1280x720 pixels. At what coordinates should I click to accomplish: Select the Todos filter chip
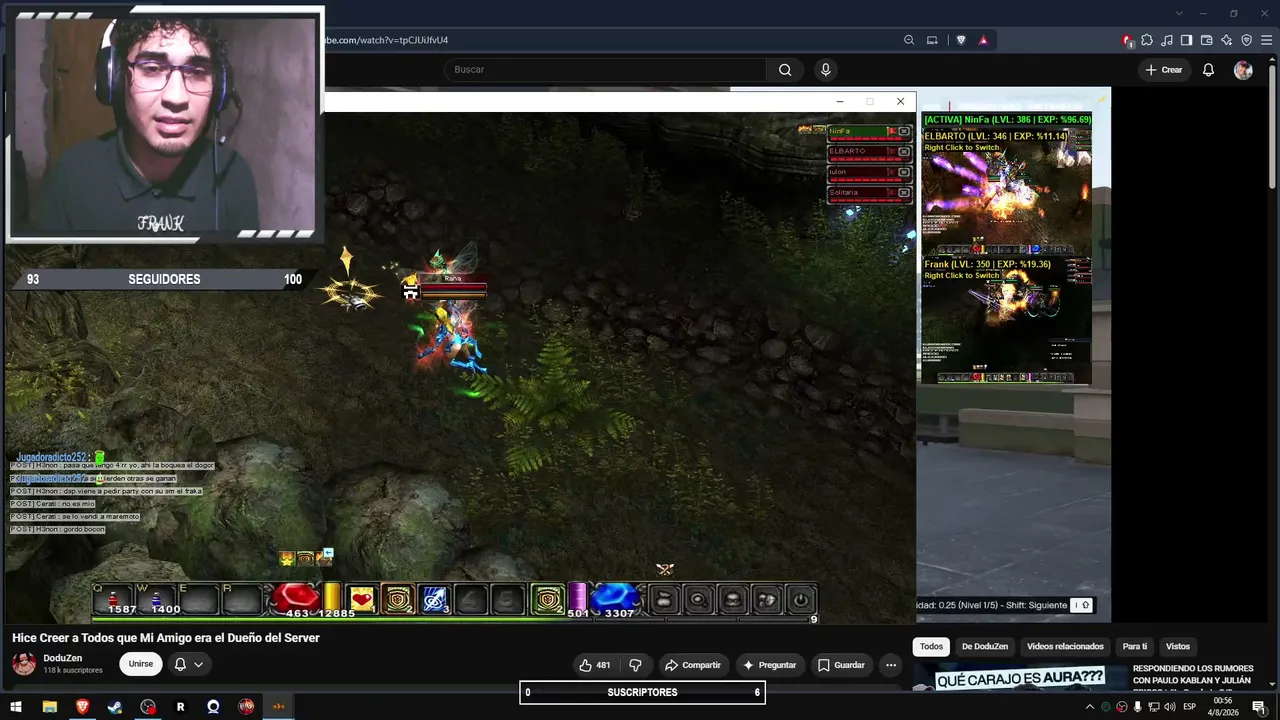point(931,646)
